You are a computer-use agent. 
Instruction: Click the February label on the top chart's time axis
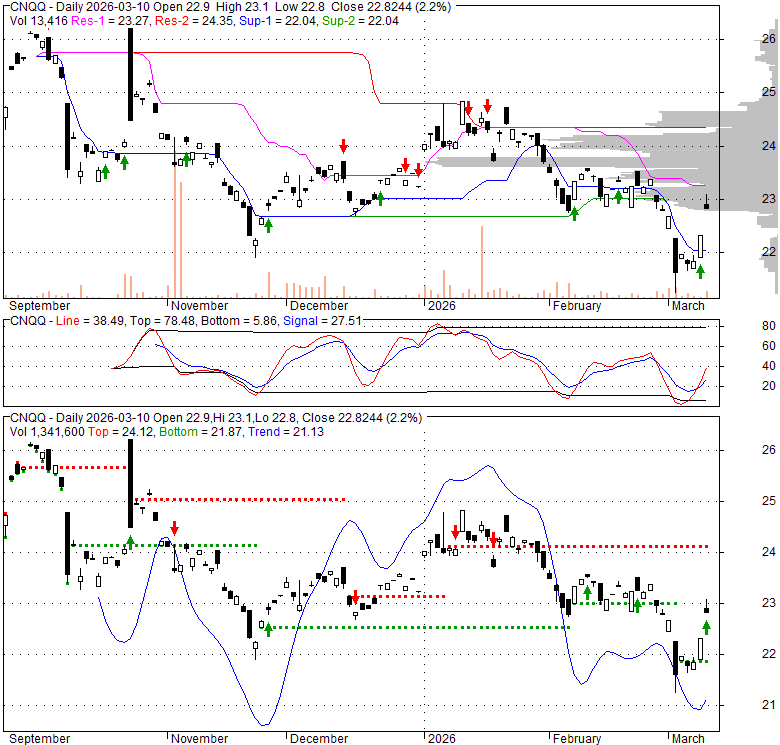click(576, 306)
